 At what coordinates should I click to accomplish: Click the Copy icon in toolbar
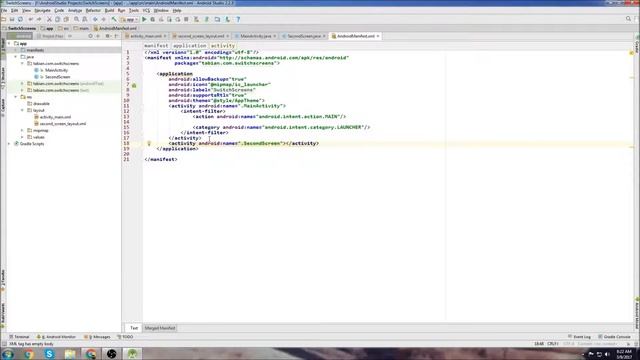[x=58, y=19]
